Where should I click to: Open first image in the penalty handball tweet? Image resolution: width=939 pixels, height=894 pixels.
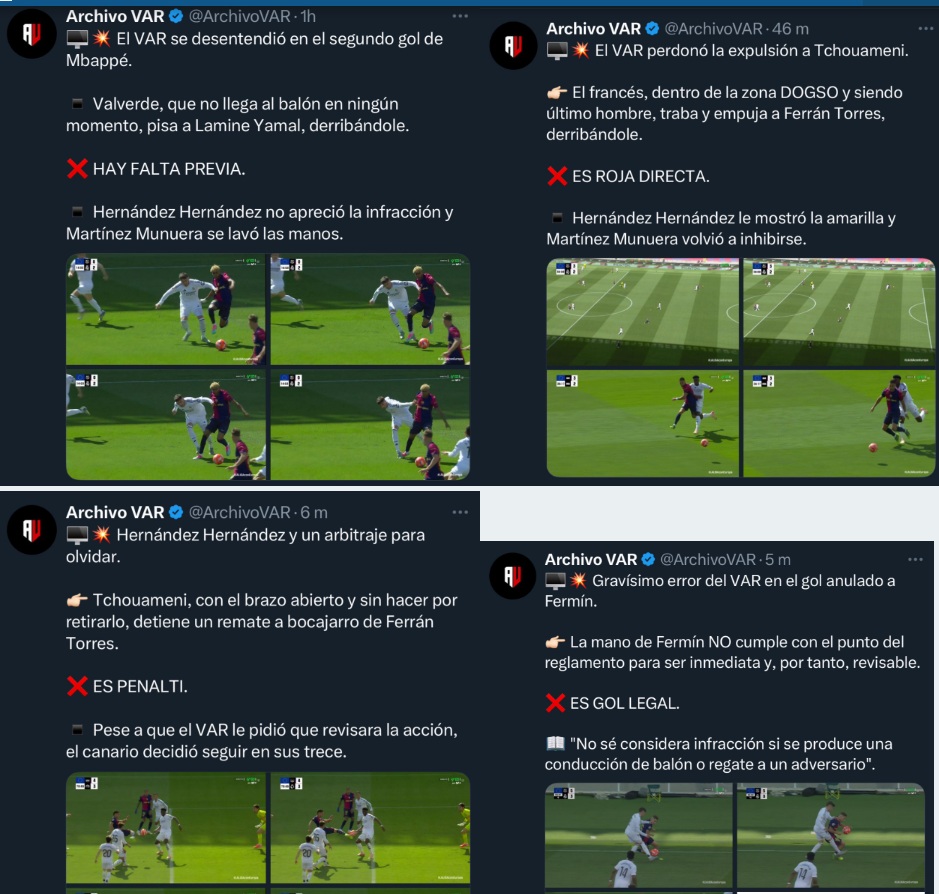[x=166, y=828]
